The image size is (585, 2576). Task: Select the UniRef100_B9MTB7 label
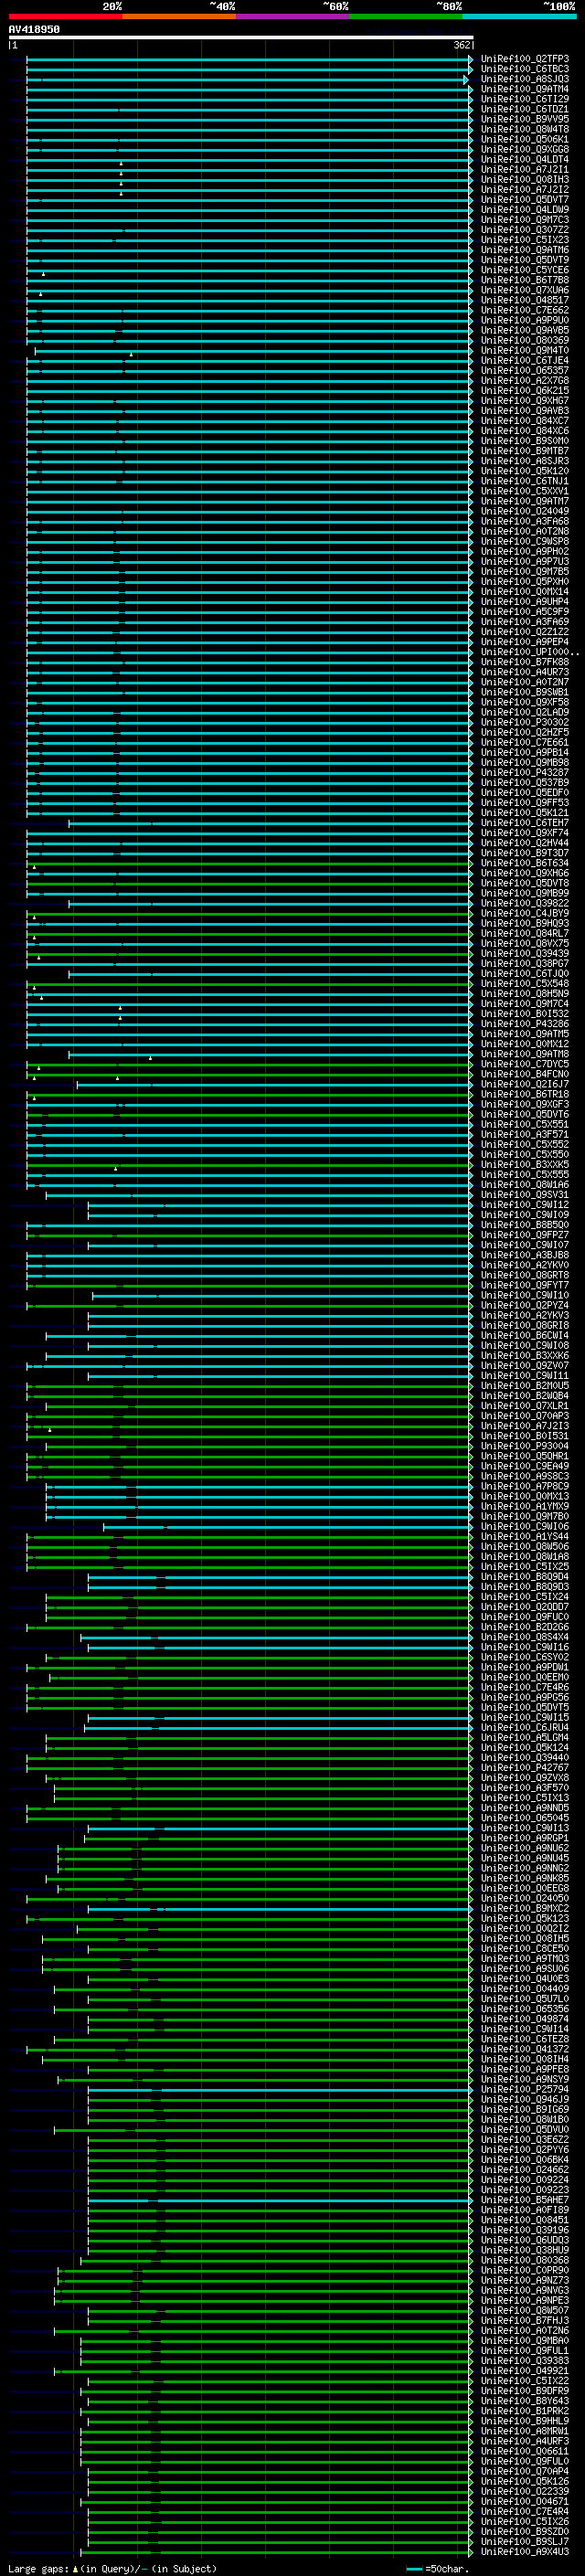525,451
